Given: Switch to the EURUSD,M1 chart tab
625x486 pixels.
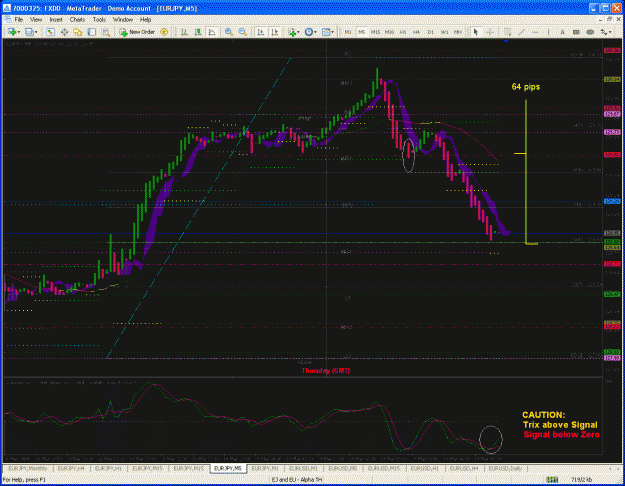Looking at the screenshot, I should click(303, 468).
